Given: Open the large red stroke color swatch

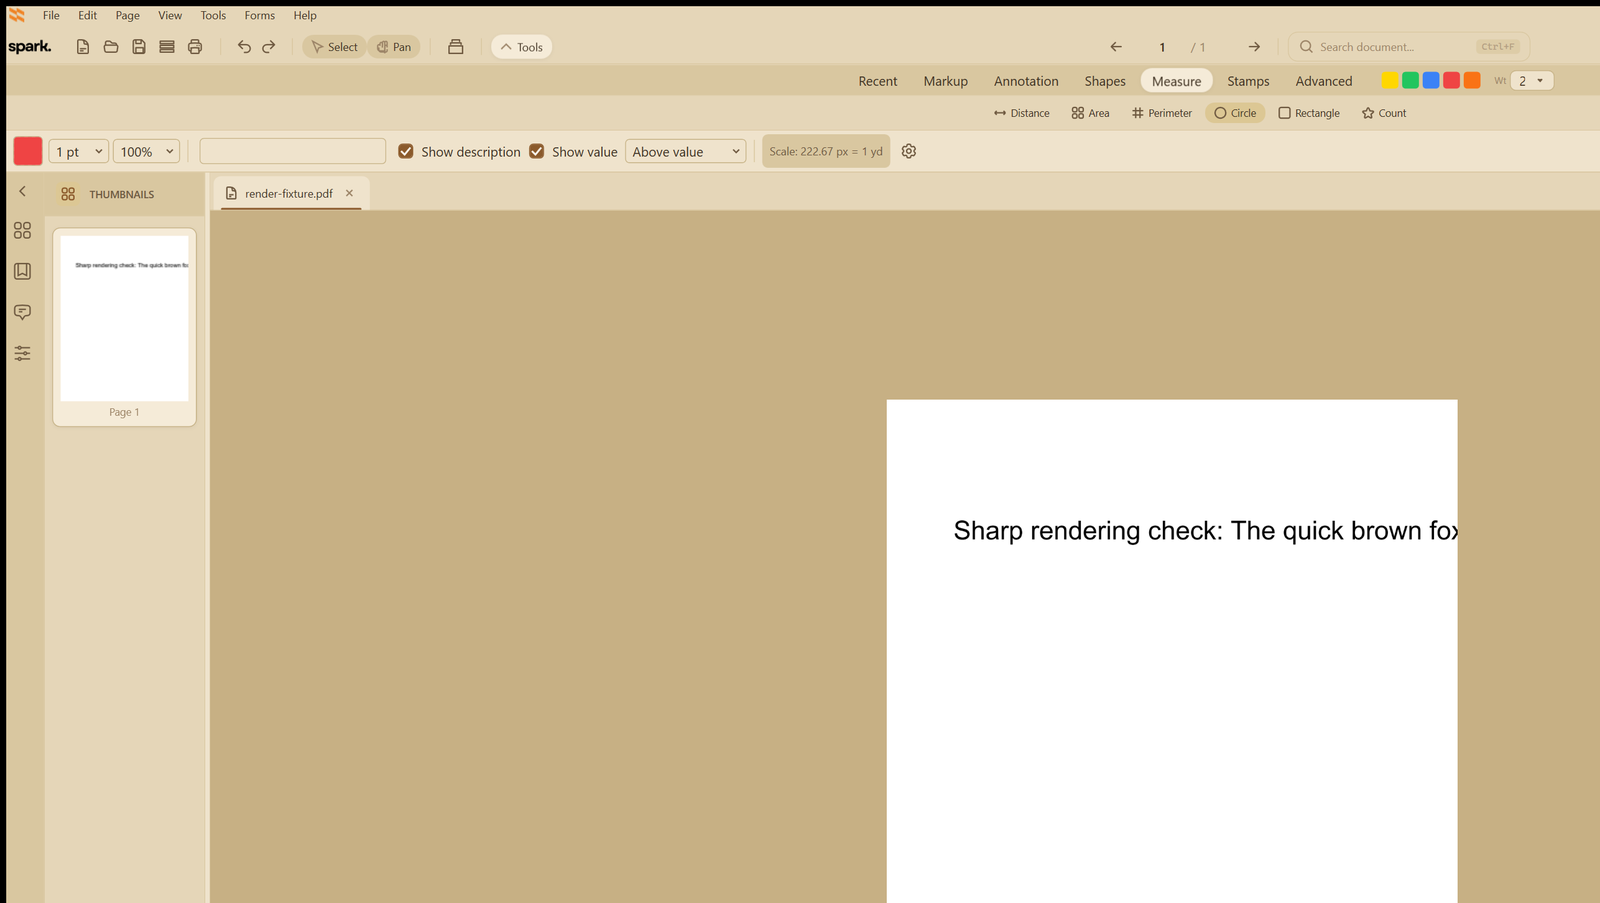Looking at the screenshot, I should pos(28,151).
